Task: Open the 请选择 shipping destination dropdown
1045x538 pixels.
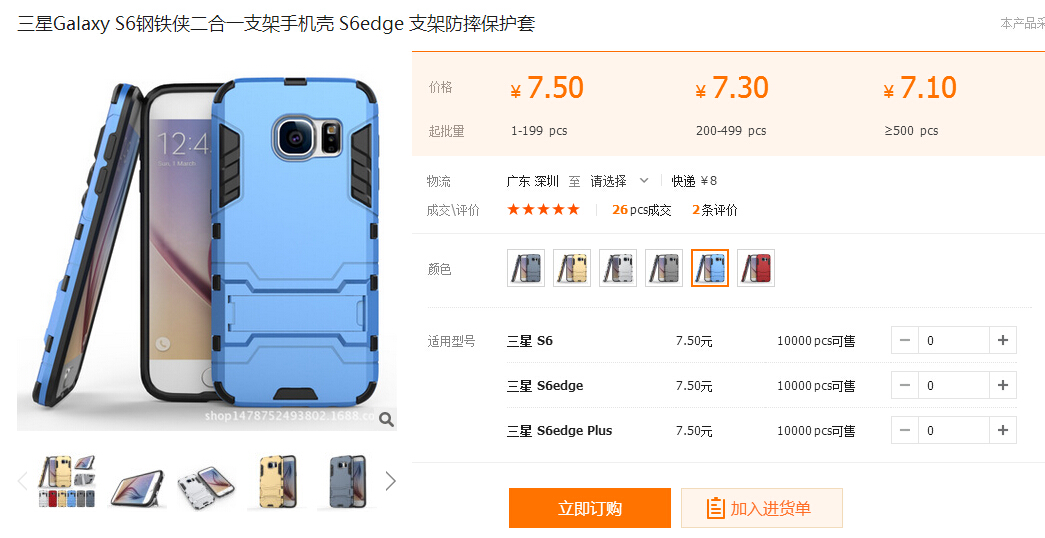Action: (x=619, y=181)
